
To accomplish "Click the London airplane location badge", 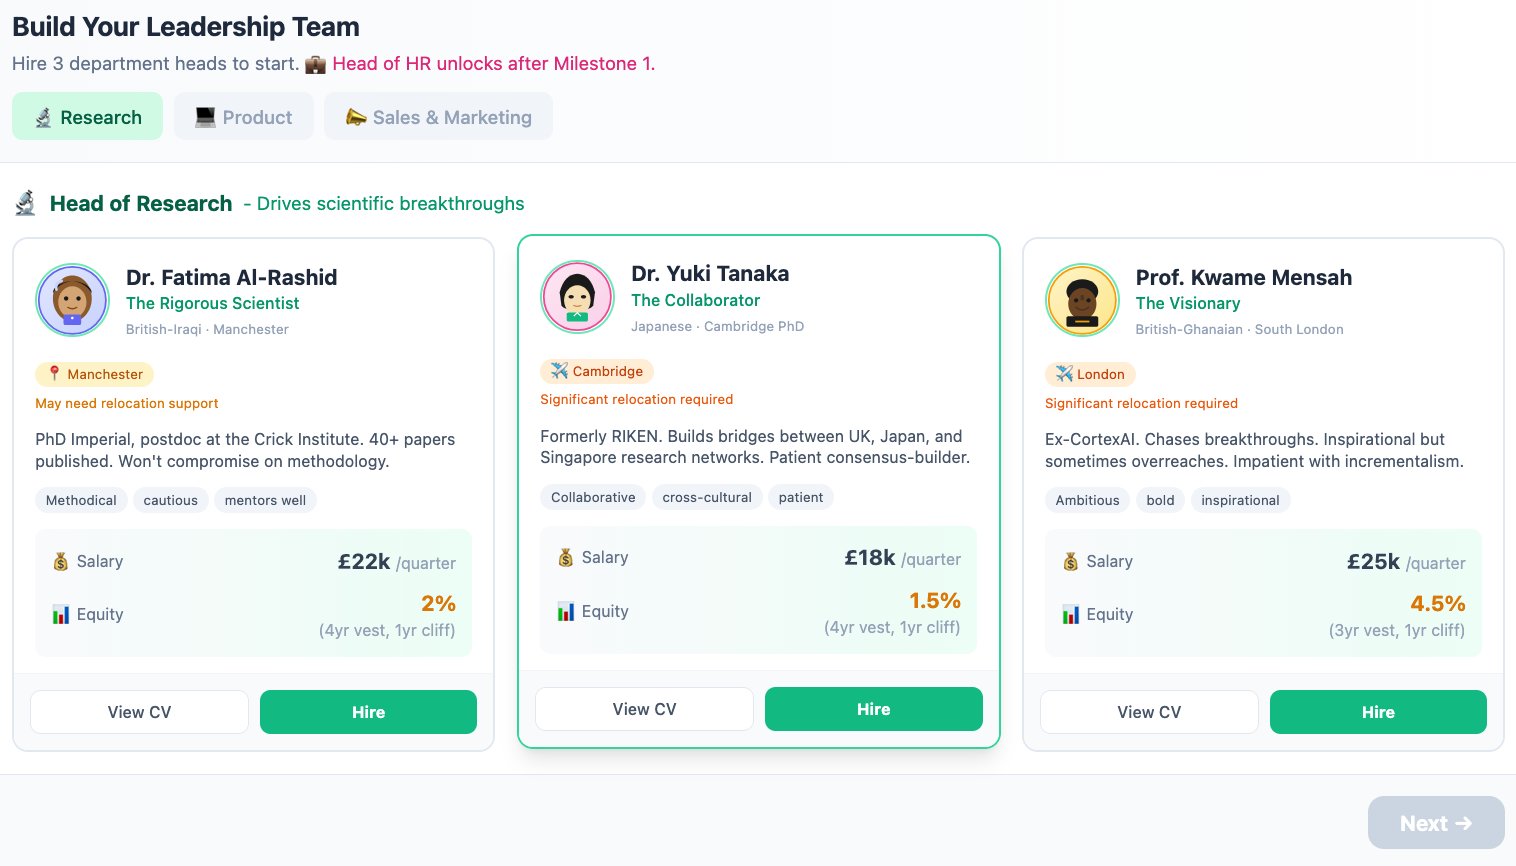I will pos(1090,374).
